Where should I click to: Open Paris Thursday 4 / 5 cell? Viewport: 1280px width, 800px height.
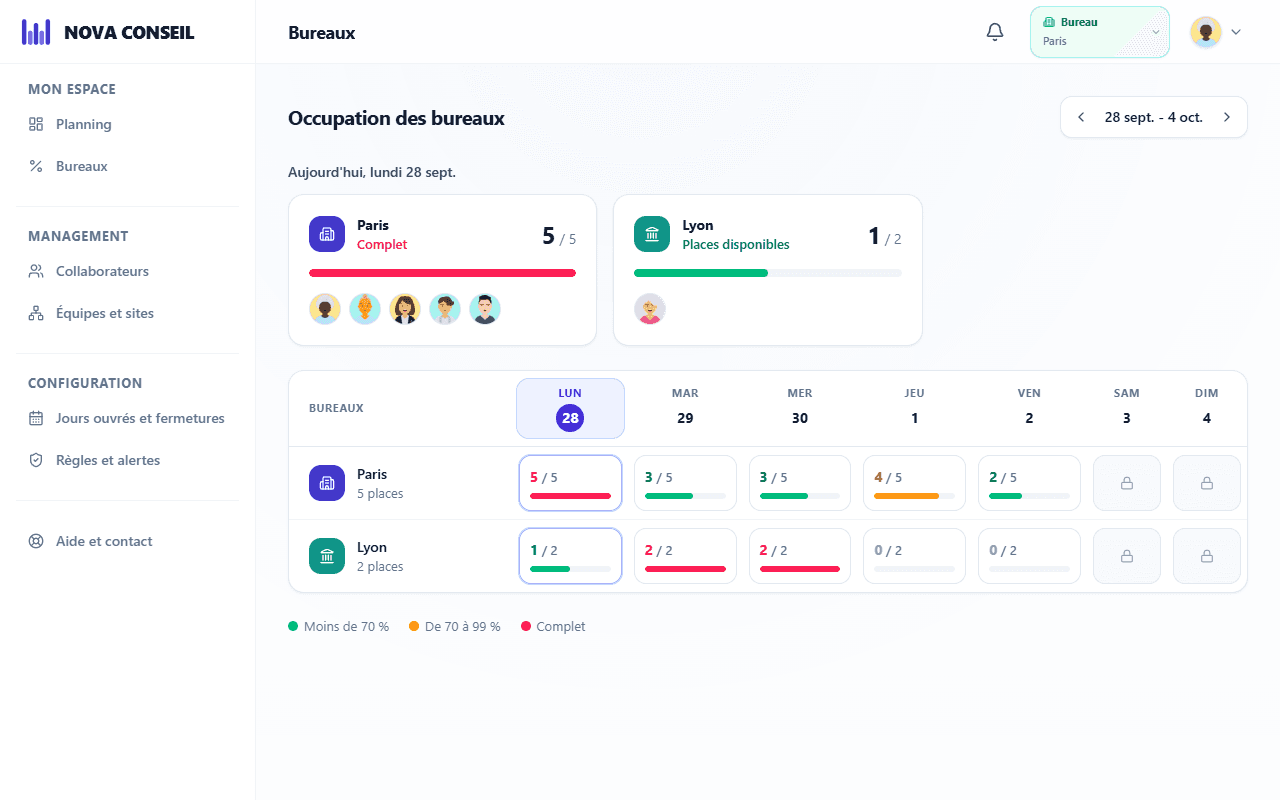914,483
